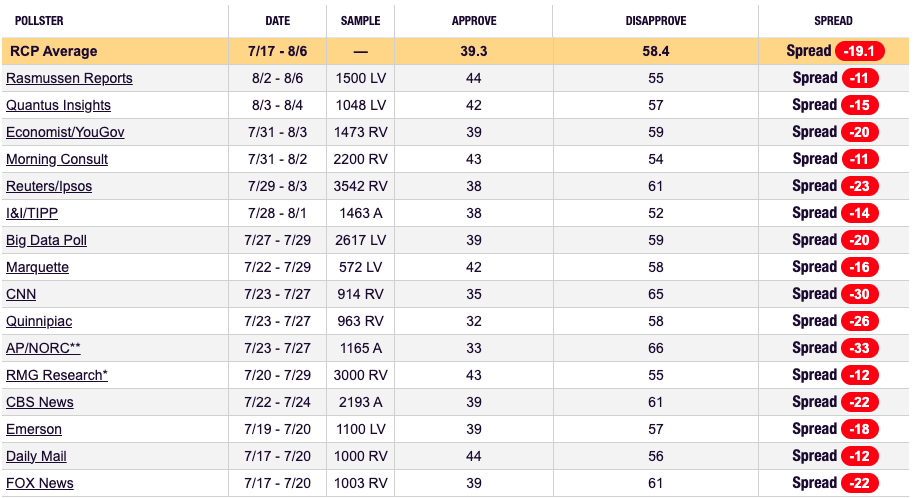Open the Morning Consult poll
914x498 pixels.
[57, 159]
